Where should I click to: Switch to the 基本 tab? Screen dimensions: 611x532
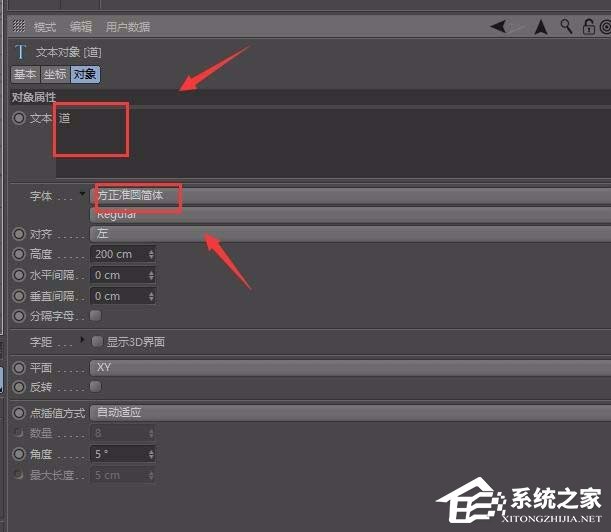pos(26,74)
